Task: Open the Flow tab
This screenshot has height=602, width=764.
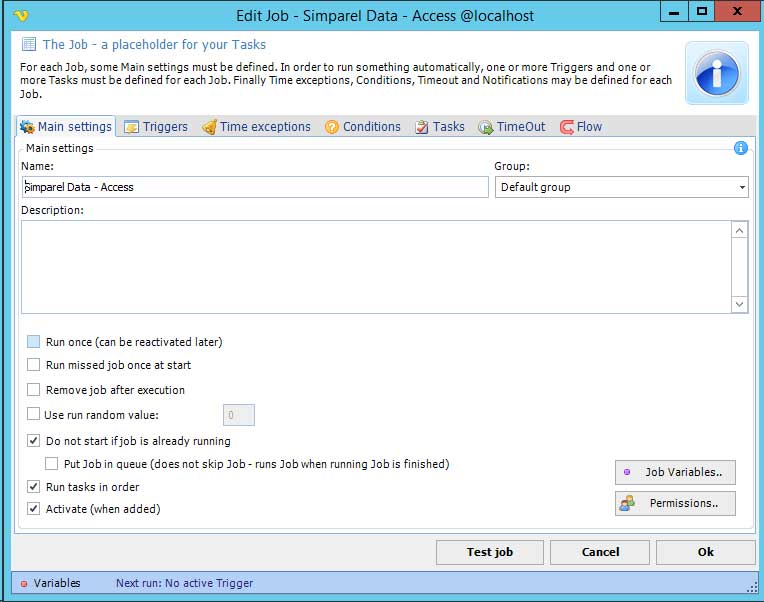Action: pyautogui.click(x=581, y=127)
